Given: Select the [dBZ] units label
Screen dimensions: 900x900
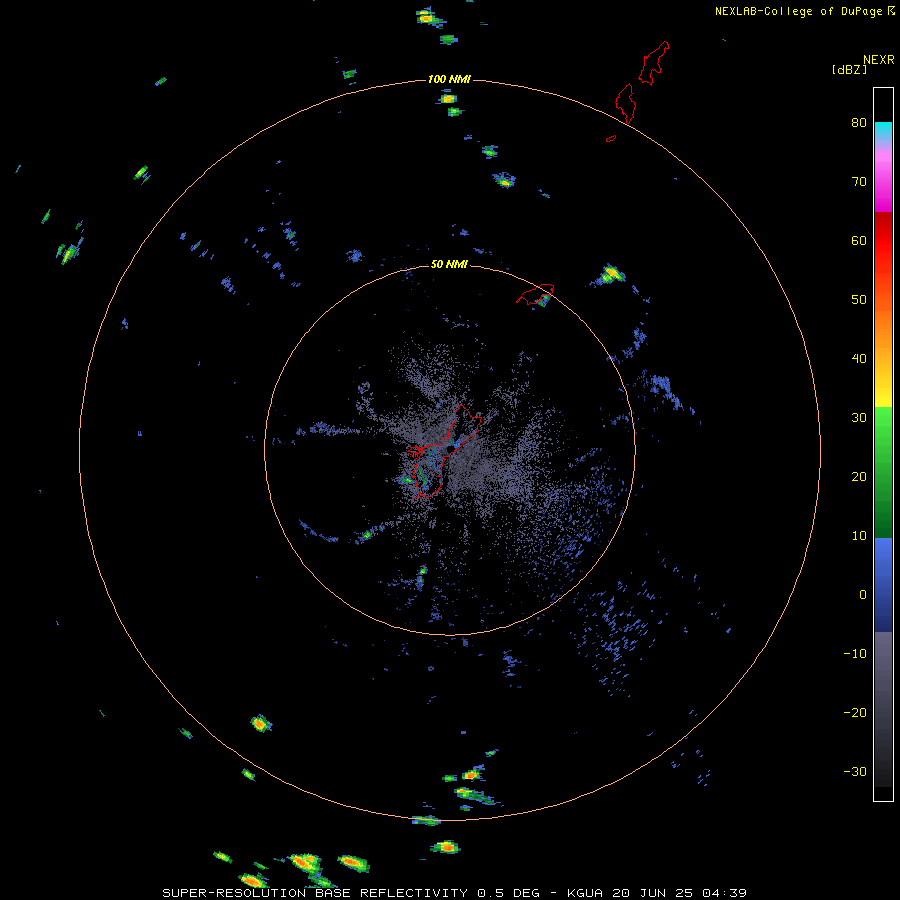Looking at the screenshot, I should point(849,69).
